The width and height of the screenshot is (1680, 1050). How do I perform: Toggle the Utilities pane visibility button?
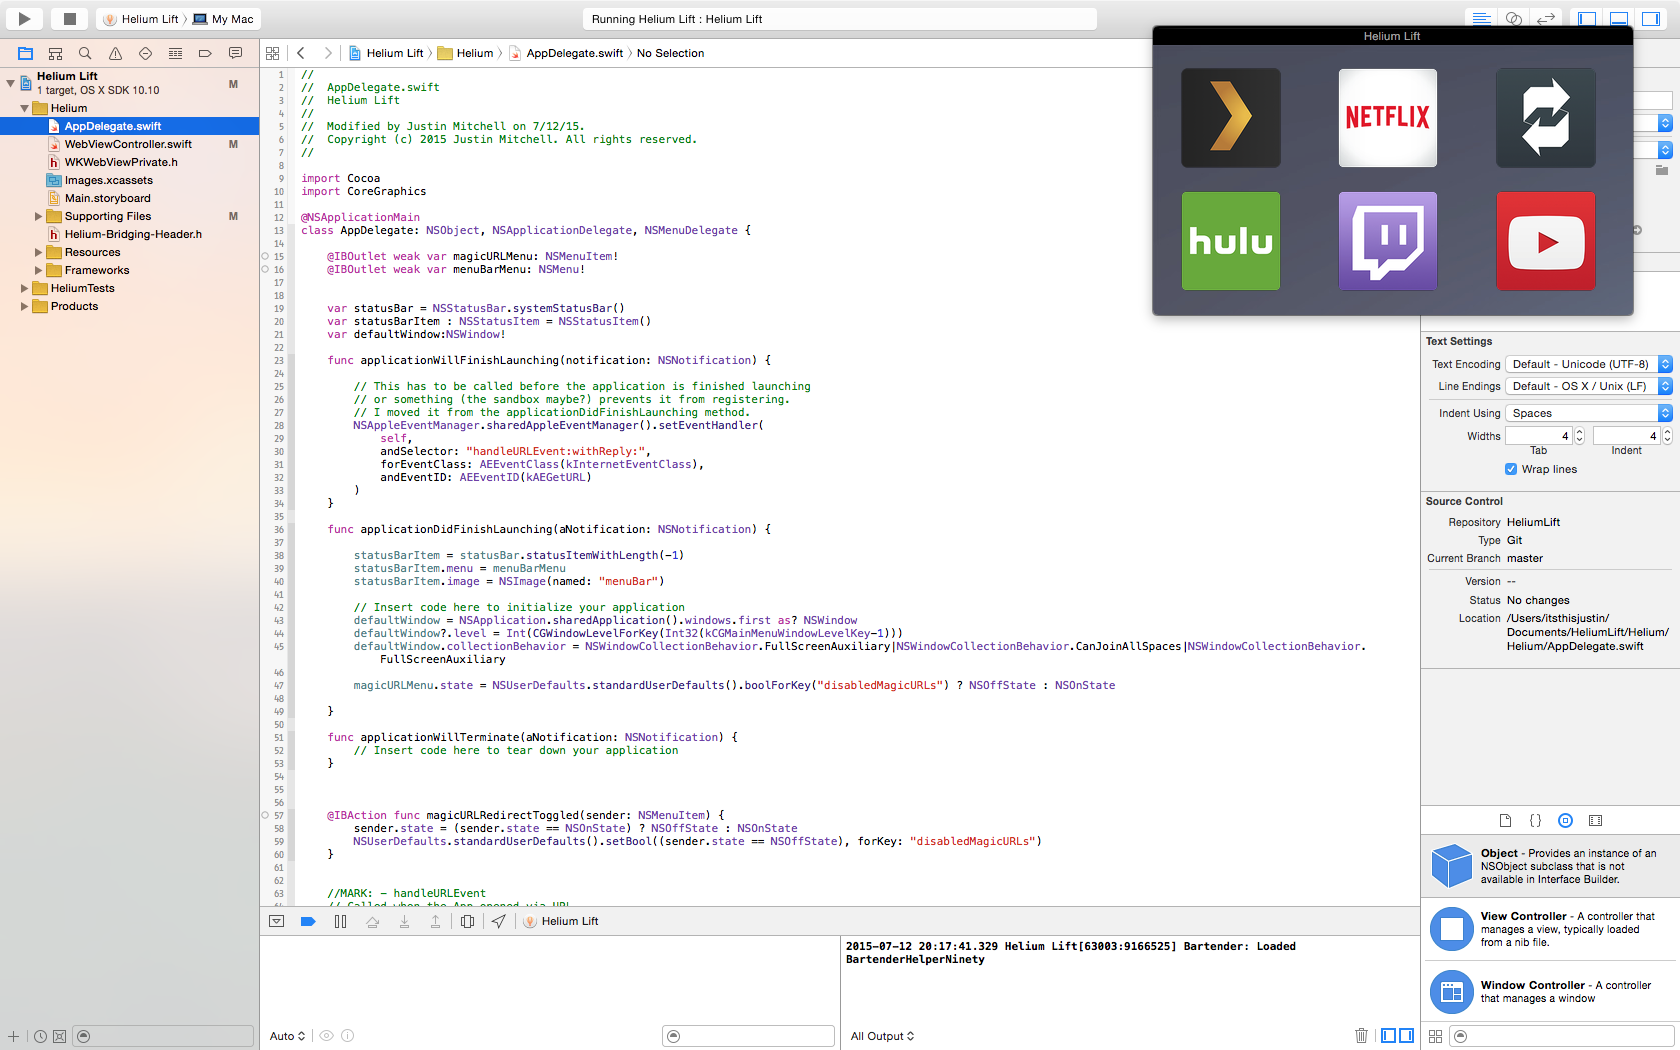[1651, 18]
